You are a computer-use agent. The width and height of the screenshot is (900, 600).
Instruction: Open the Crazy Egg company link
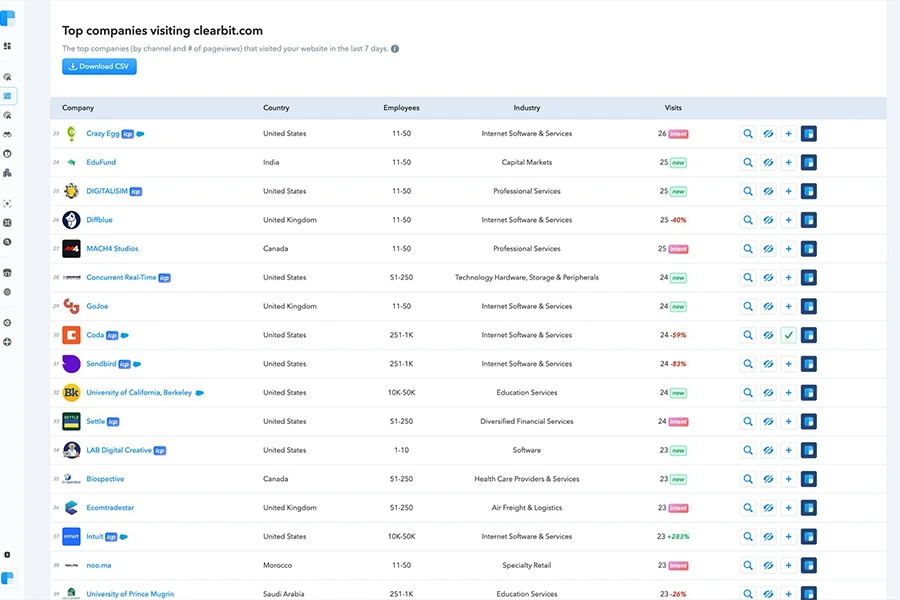click(x=103, y=133)
